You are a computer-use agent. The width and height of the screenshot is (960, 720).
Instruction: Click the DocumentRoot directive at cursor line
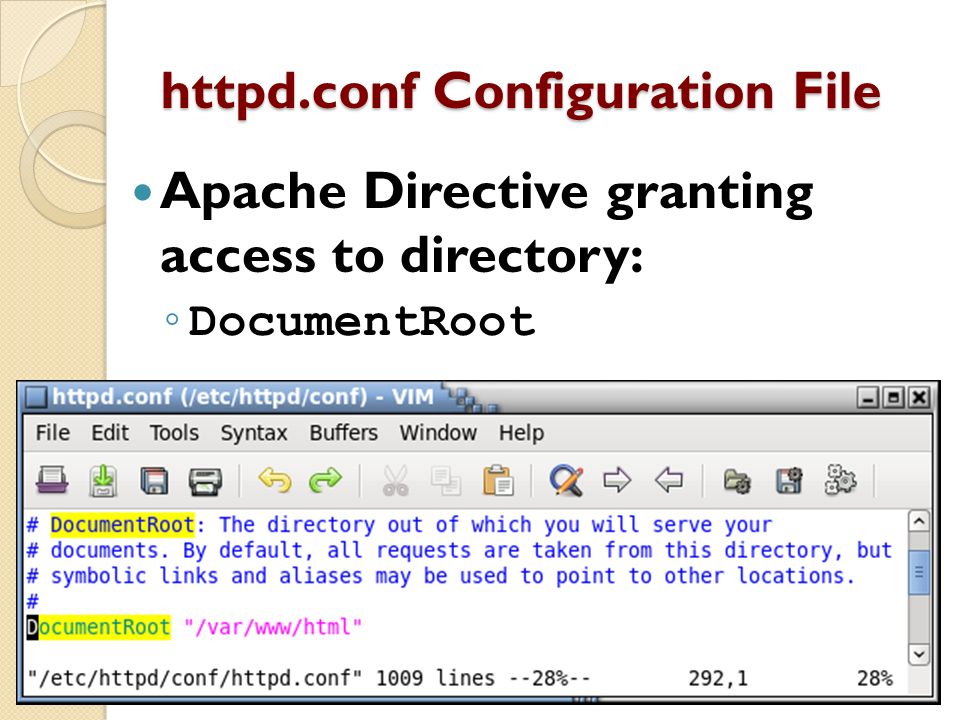[98, 627]
